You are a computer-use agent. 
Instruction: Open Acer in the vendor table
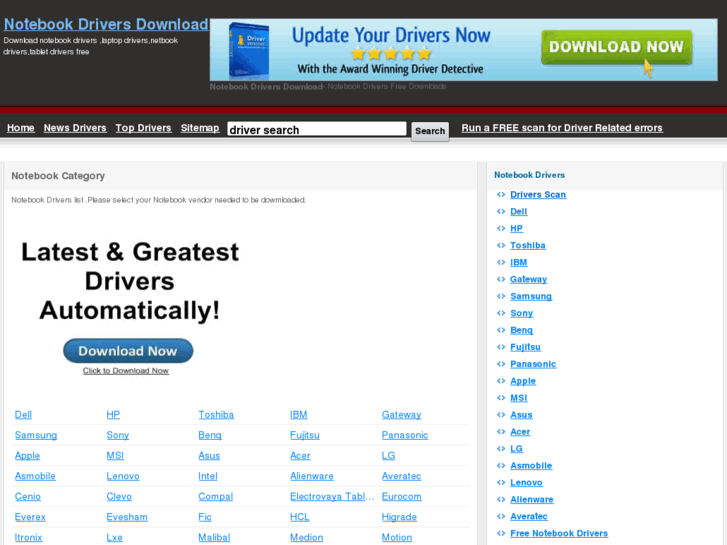point(300,455)
